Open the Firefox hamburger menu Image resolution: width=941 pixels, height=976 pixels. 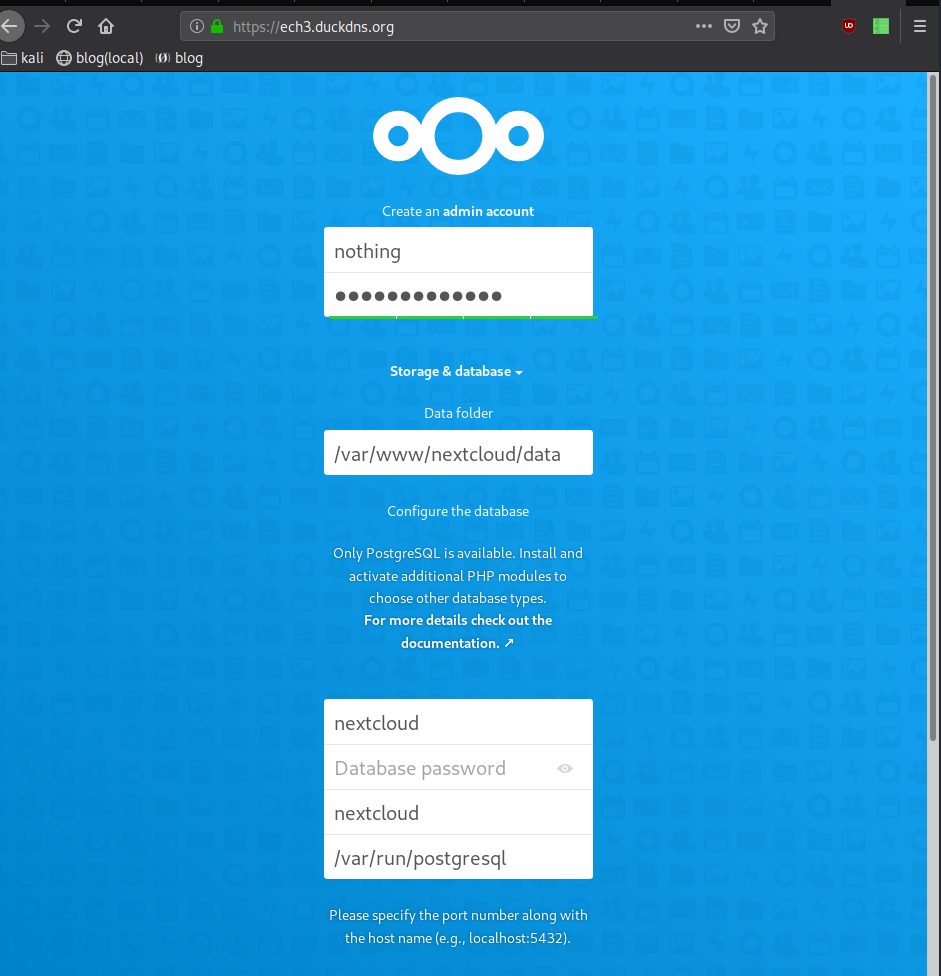click(x=920, y=26)
